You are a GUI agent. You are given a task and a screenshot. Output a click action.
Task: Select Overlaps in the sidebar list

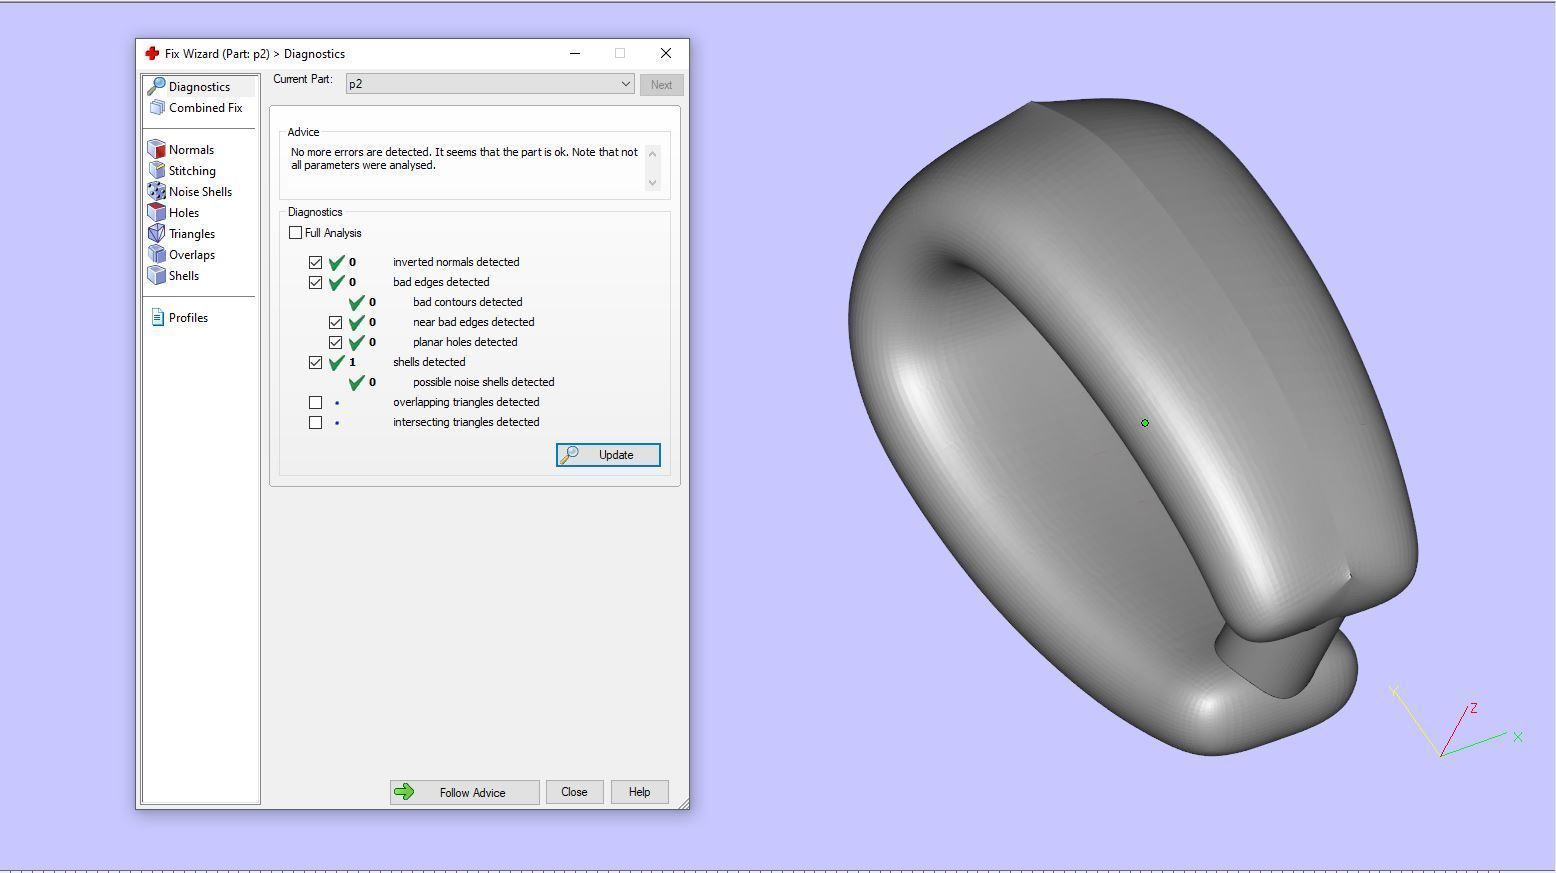tap(192, 255)
